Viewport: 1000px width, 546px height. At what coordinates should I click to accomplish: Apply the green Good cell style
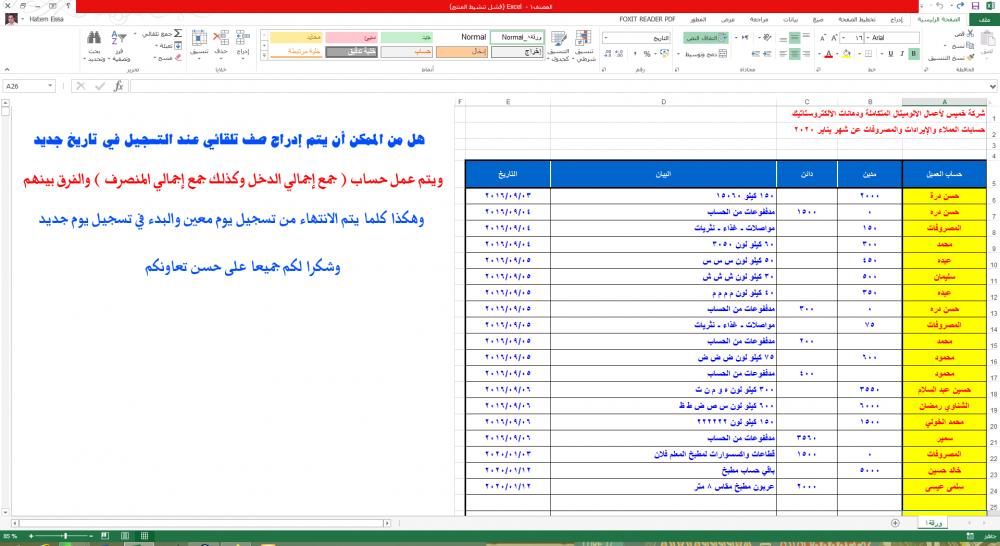pos(406,37)
